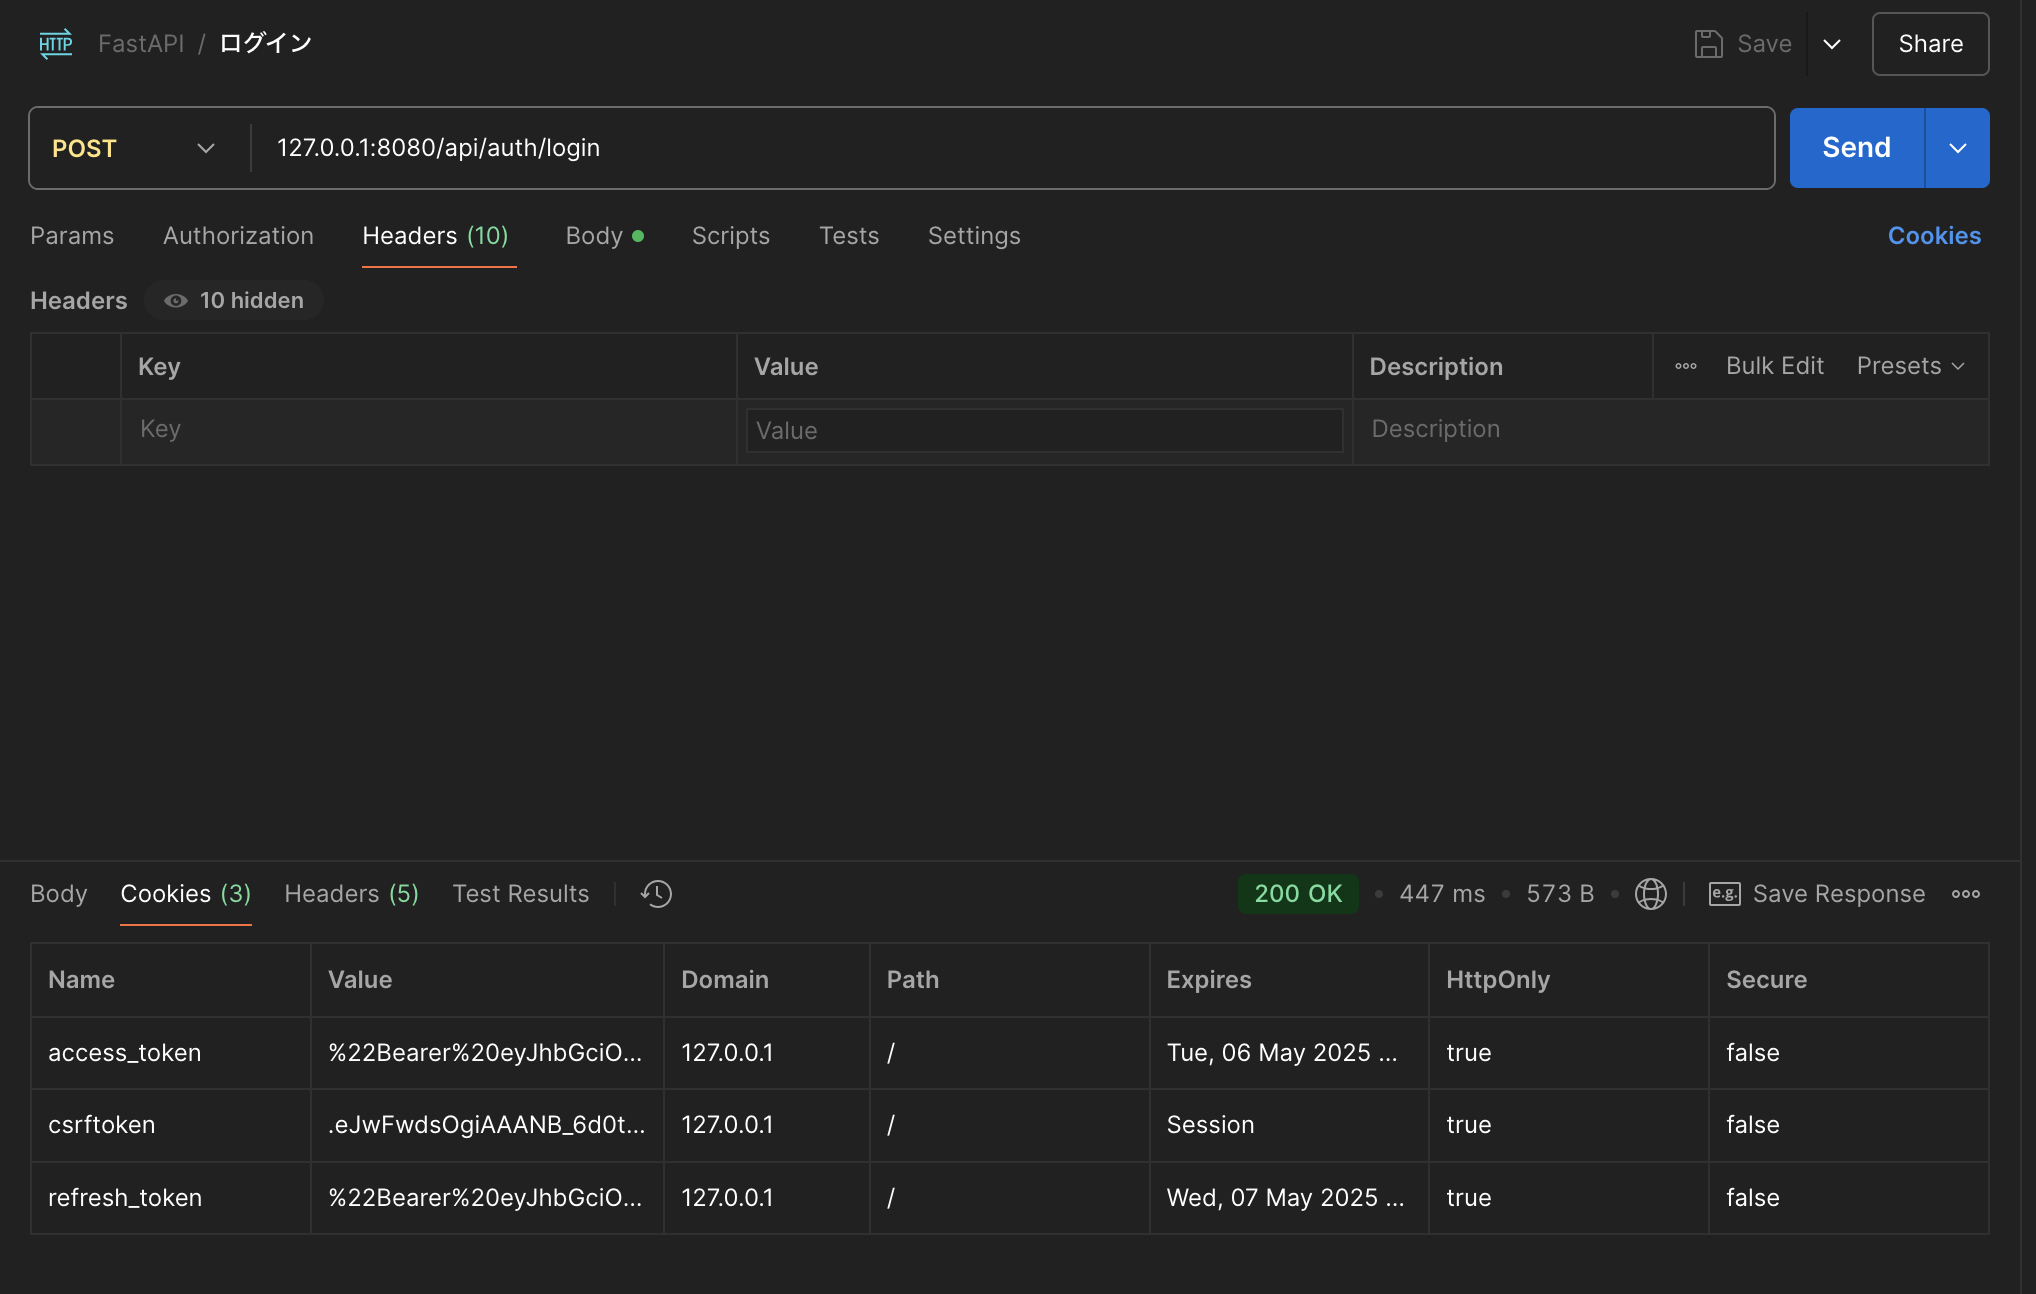2036x1294 pixels.
Task: Click the Share button
Action: pyautogui.click(x=1929, y=44)
